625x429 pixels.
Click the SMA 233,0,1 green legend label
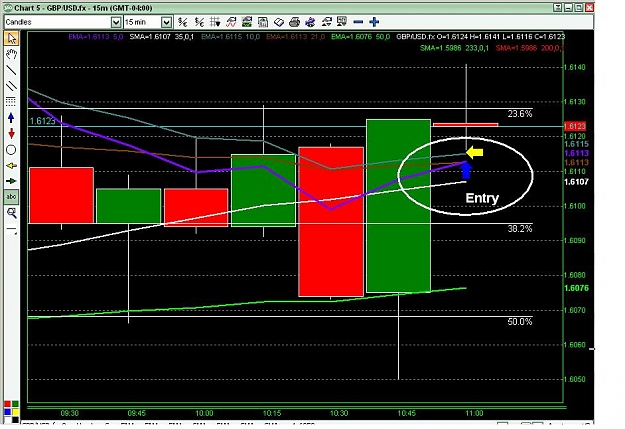pos(454,48)
